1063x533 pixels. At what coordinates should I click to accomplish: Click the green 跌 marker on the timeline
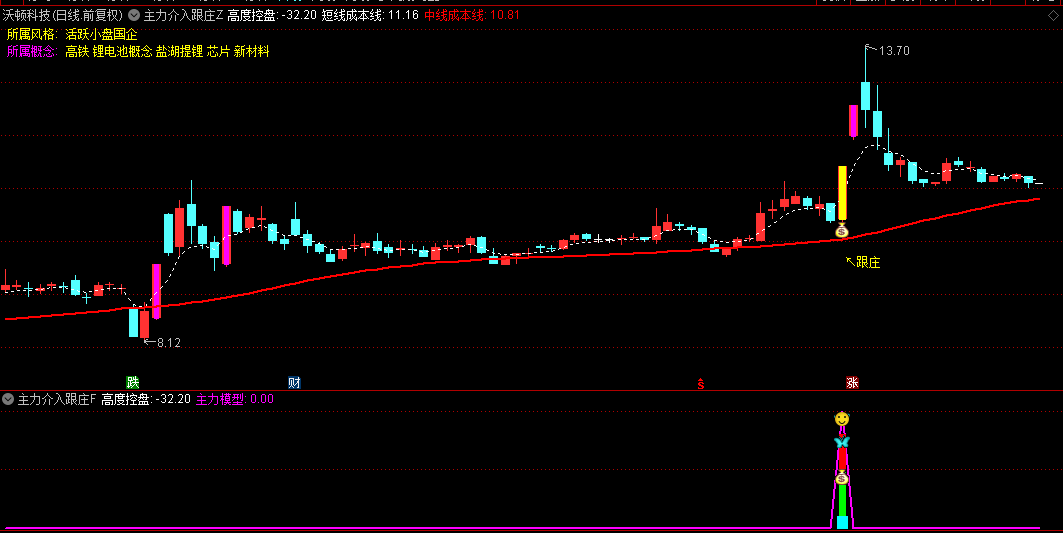[133, 382]
